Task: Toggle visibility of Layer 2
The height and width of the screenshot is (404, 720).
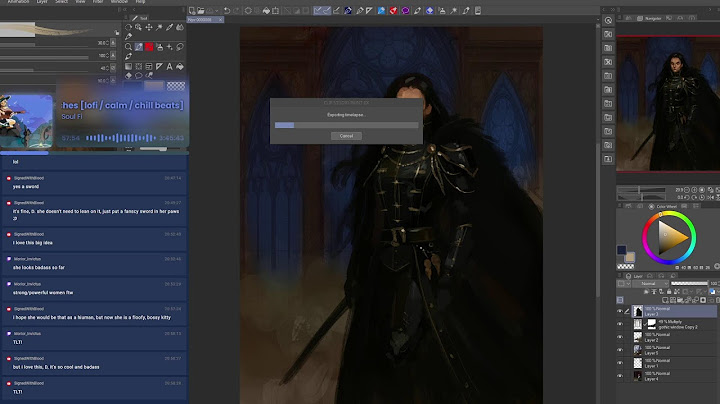Action: click(x=620, y=337)
